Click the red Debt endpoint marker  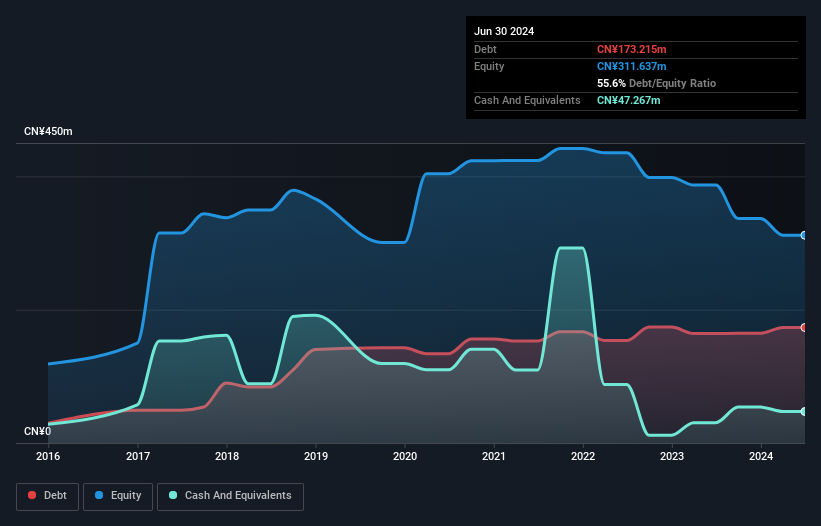pos(804,328)
